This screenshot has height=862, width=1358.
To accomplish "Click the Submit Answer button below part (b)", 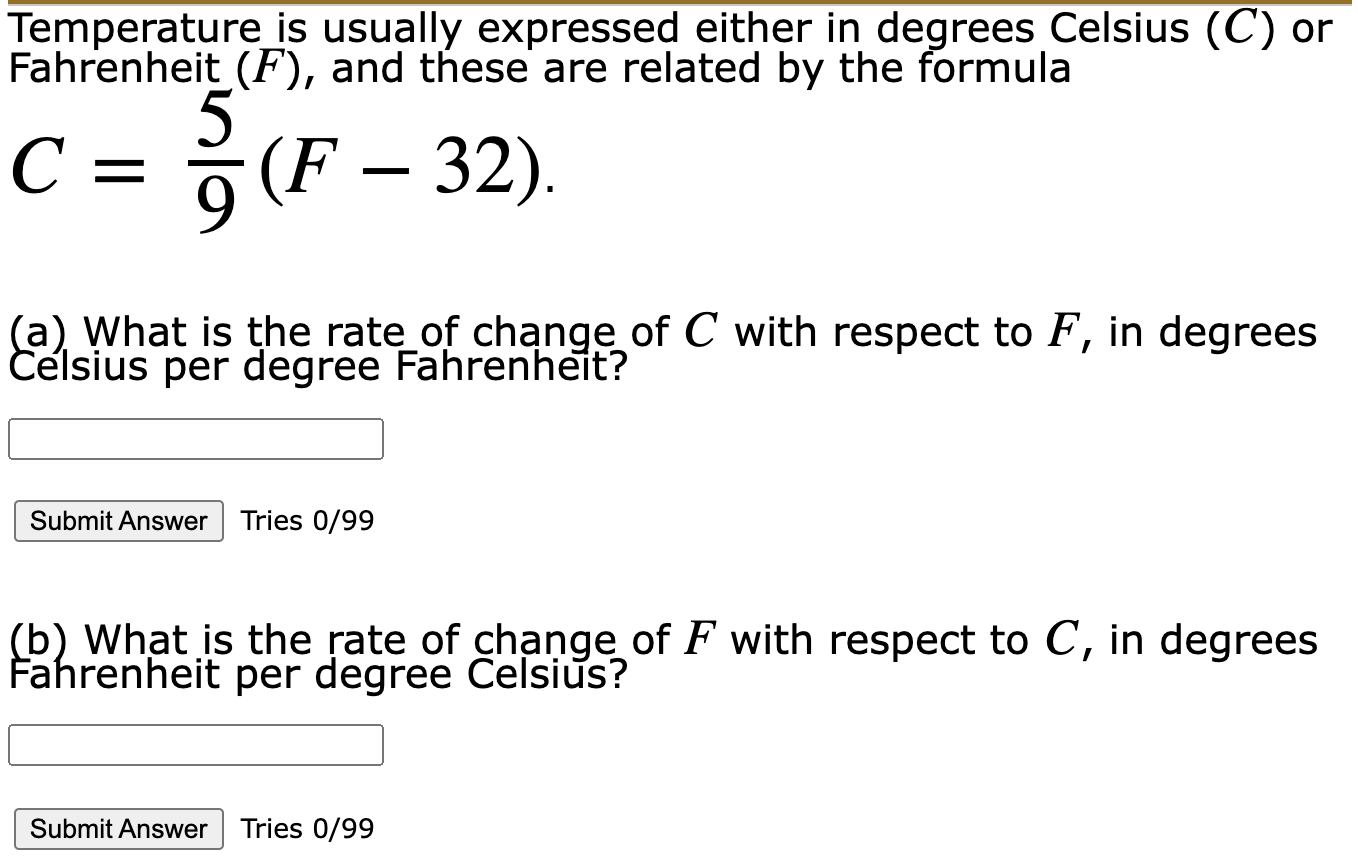I will click(118, 829).
